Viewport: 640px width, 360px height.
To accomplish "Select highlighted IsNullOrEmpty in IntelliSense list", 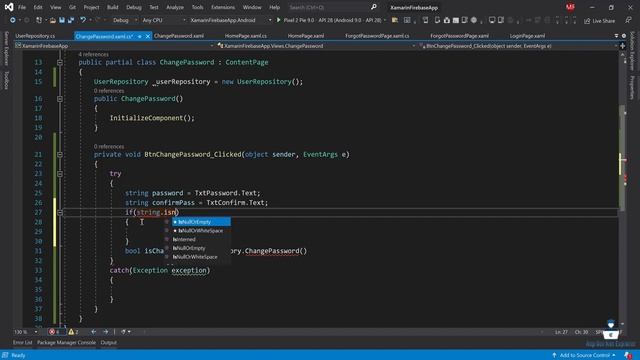I will point(201,222).
